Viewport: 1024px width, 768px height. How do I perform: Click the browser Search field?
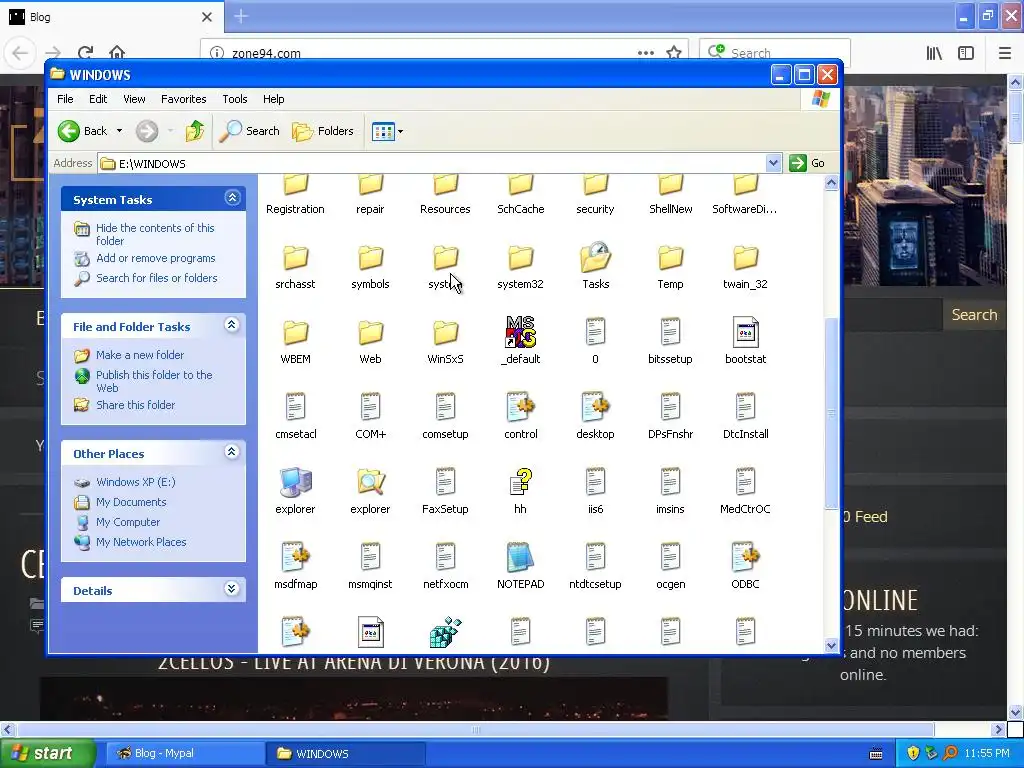[775, 53]
